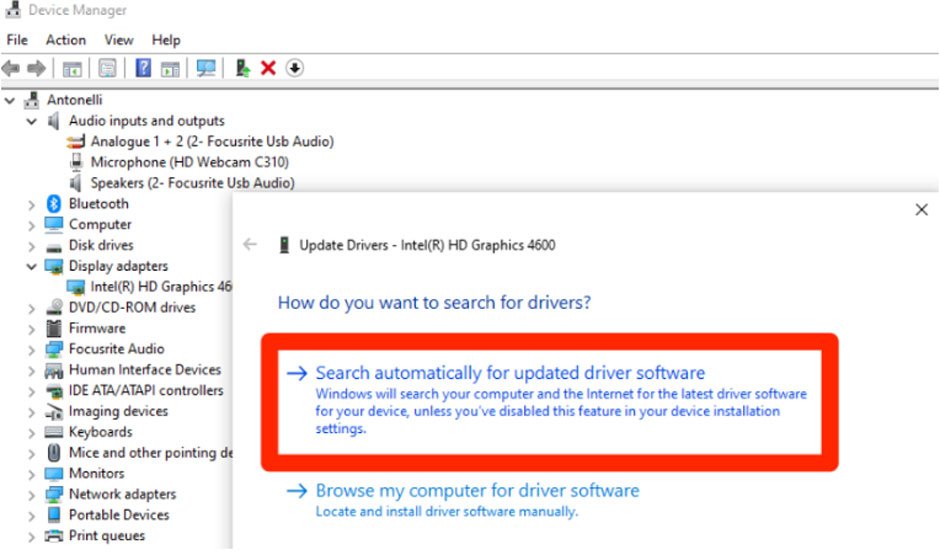Expand the Network adapters chevron
Screen dimensions: 940x555
[31, 495]
